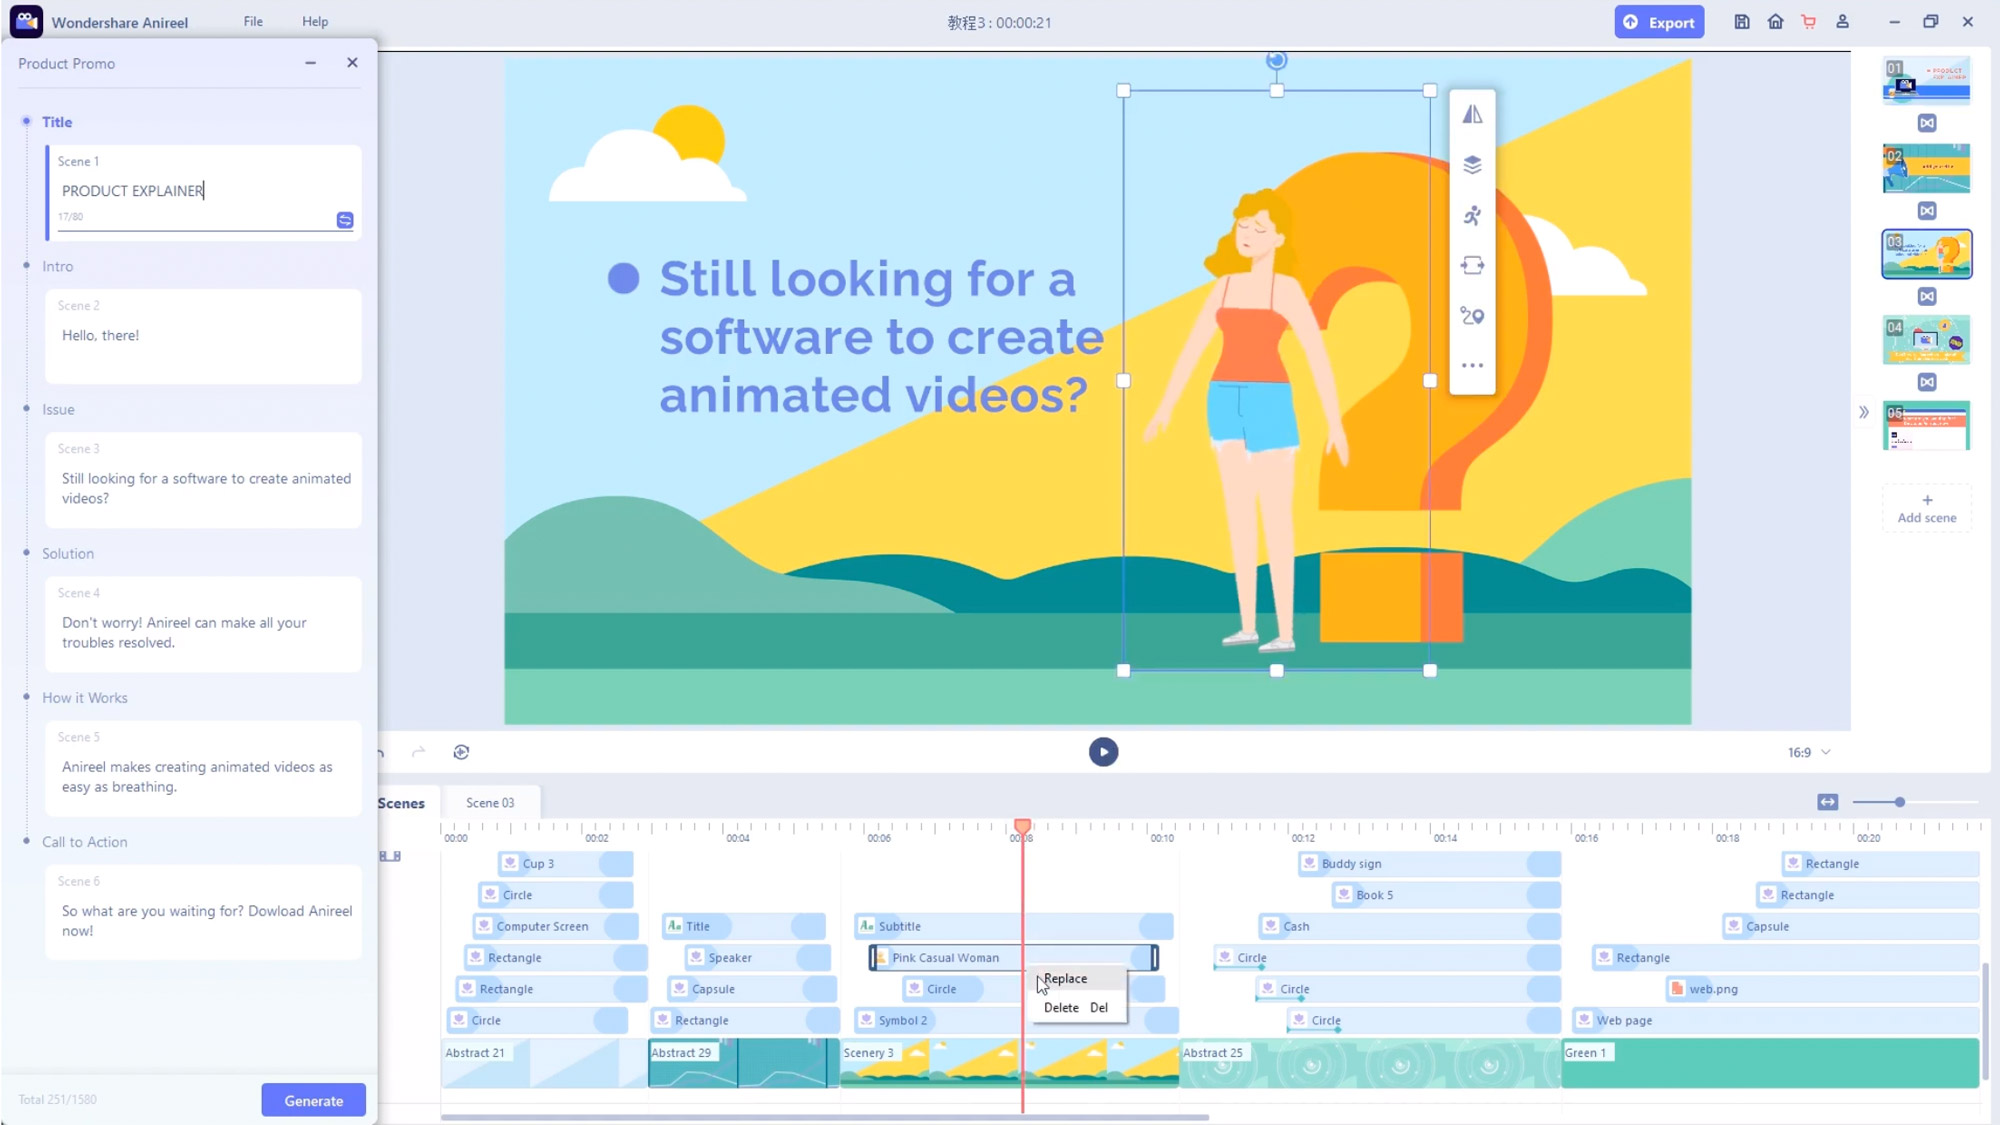Click the transform/resize tool icon
The width and height of the screenshot is (2000, 1125).
click(1473, 265)
